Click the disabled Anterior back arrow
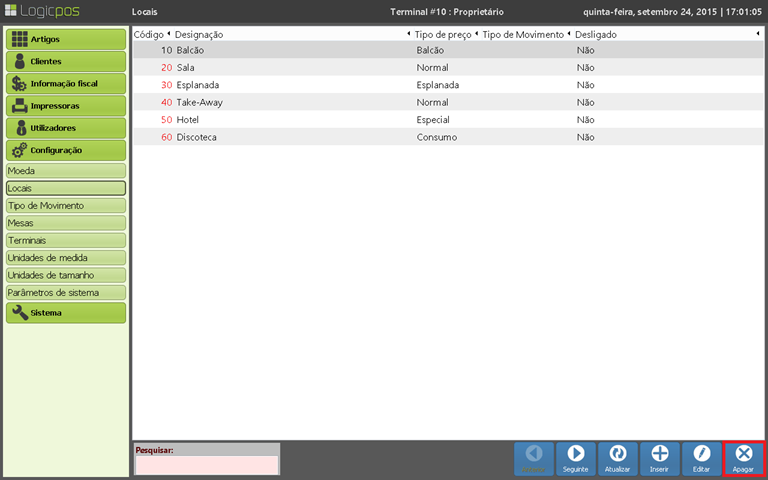This screenshot has height=480, width=768. click(x=533, y=458)
